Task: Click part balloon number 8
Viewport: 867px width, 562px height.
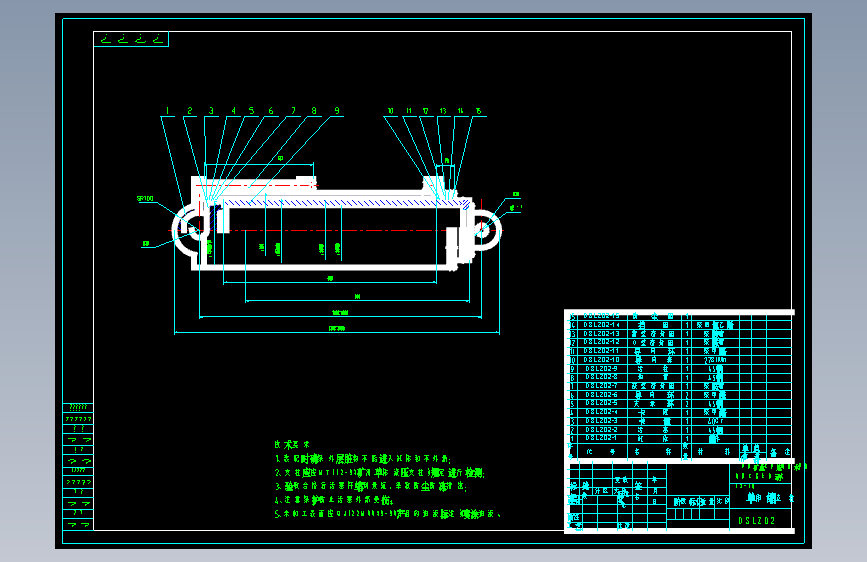Action: 314,111
